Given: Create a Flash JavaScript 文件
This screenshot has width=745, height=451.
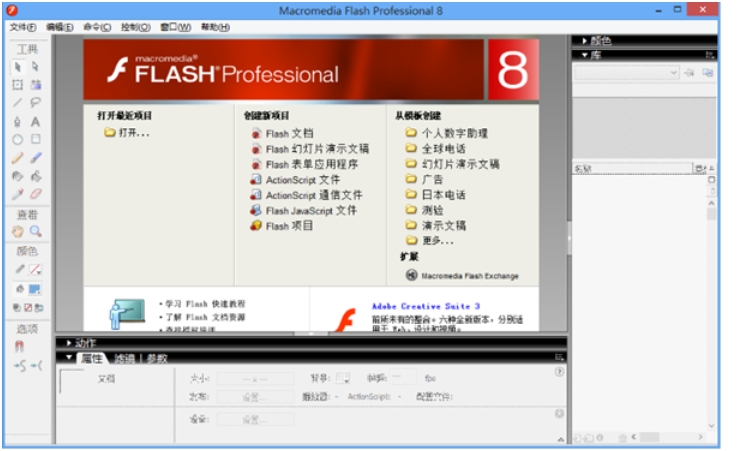Looking at the screenshot, I should [304, 211].
